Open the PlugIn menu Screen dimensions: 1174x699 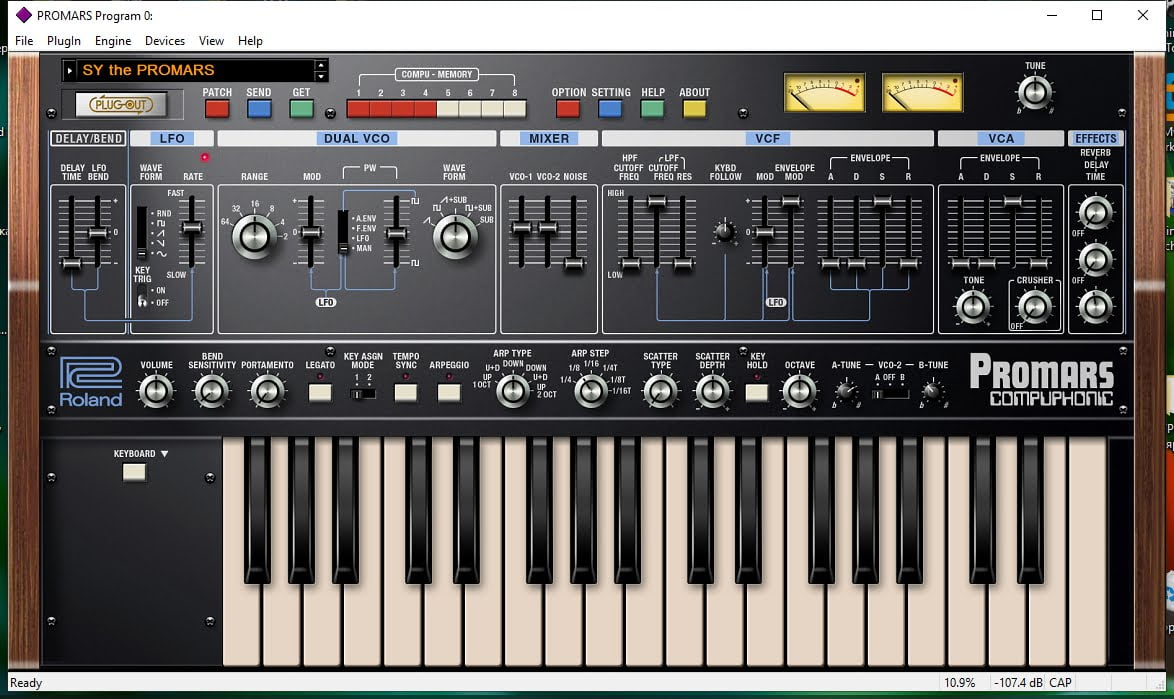coord(64,40)
